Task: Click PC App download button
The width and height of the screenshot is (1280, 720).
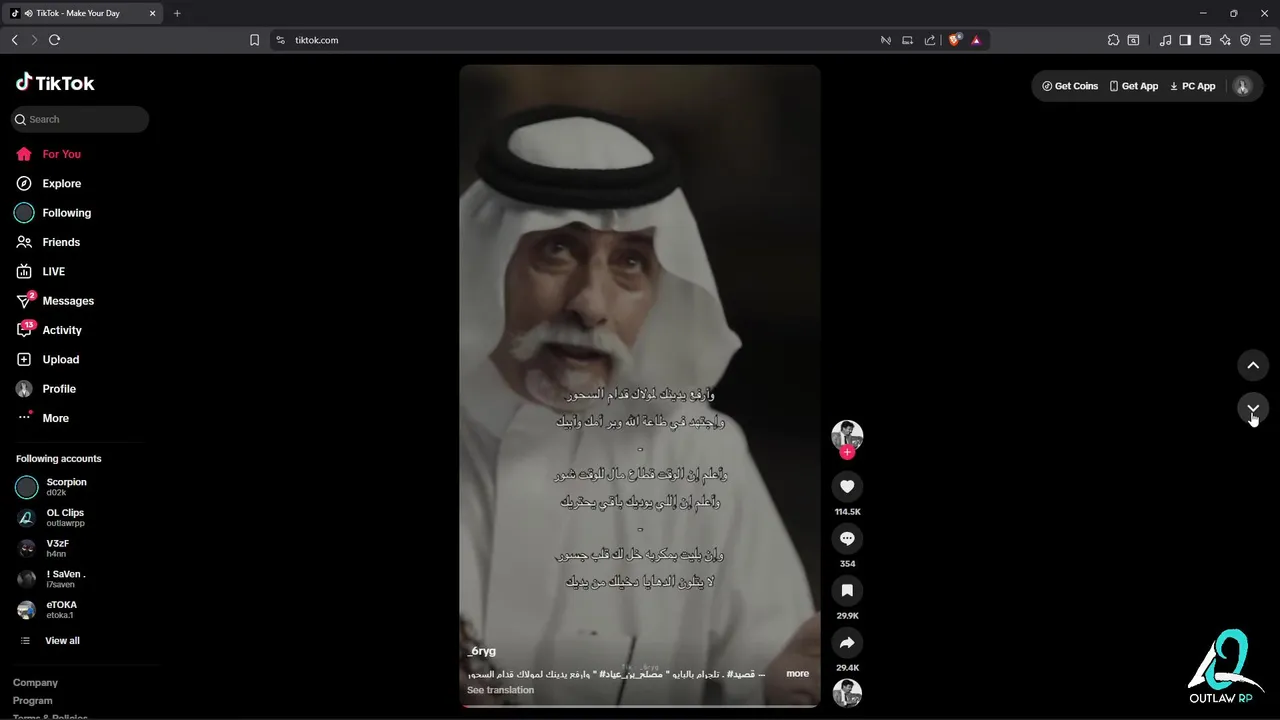Action: click(x=1193, y=86)
